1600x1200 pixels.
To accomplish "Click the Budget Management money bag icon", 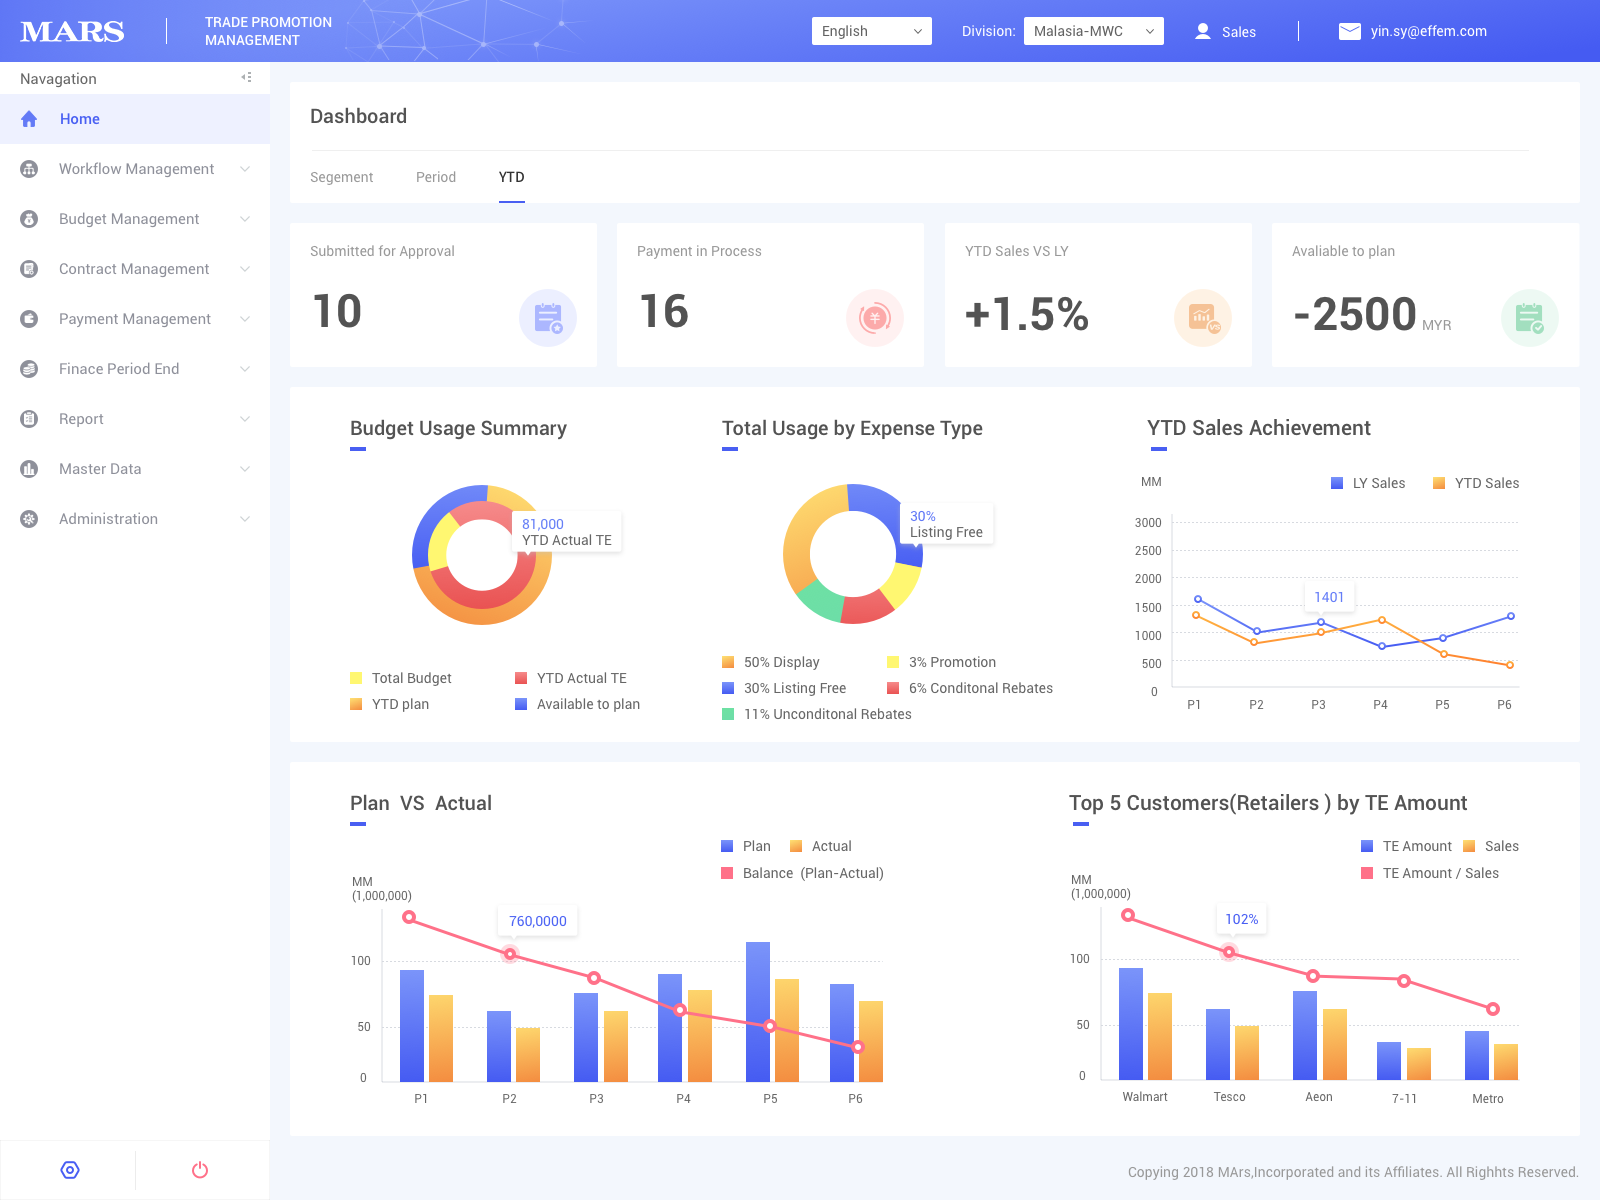I will click(x=29, y=219).
